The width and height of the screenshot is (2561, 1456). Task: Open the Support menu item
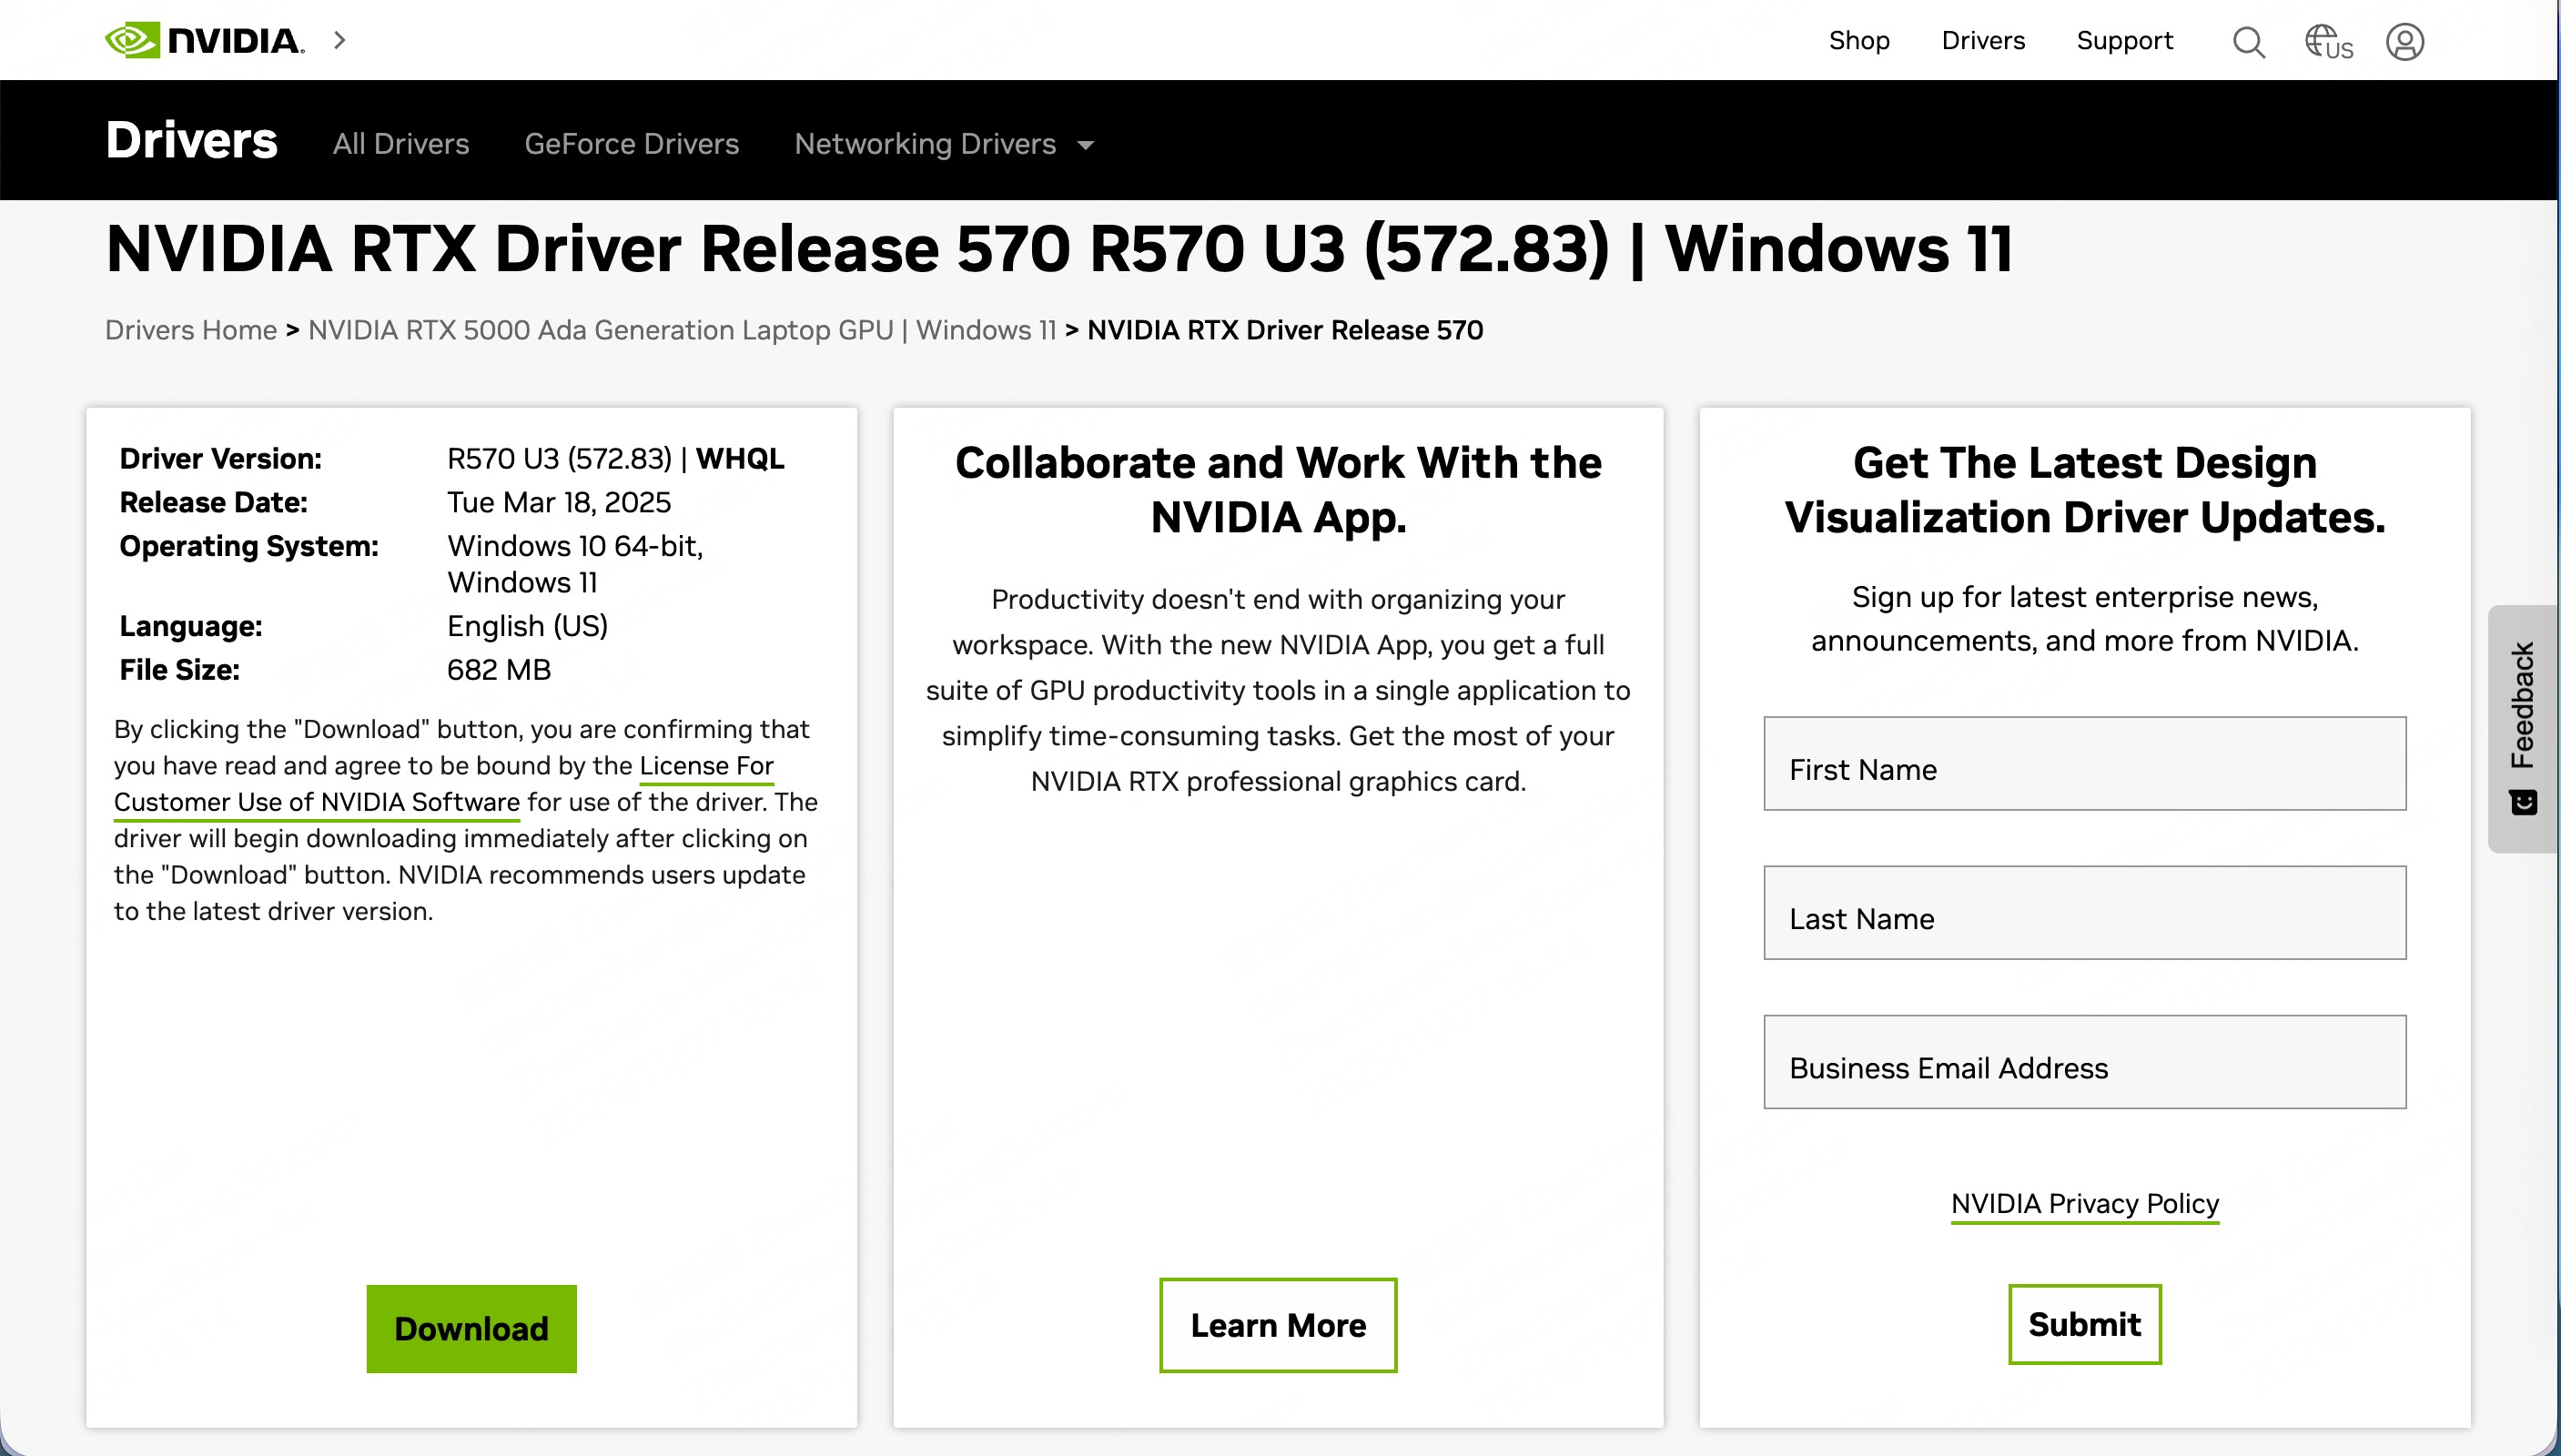pyautogui.click(x=2124, y=41)
